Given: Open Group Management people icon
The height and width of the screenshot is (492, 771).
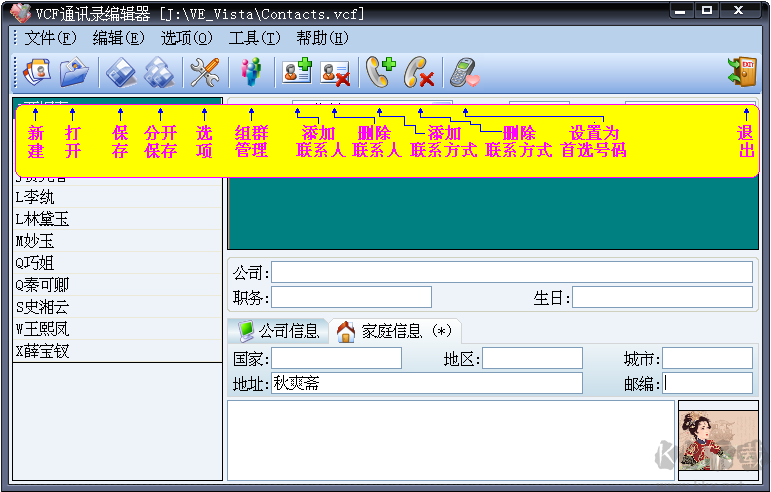Looking at the screenshot, I should point(251,72).
